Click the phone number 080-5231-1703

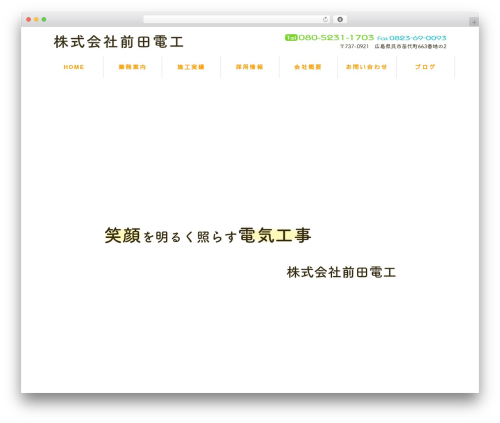click(x=336, y=38)
